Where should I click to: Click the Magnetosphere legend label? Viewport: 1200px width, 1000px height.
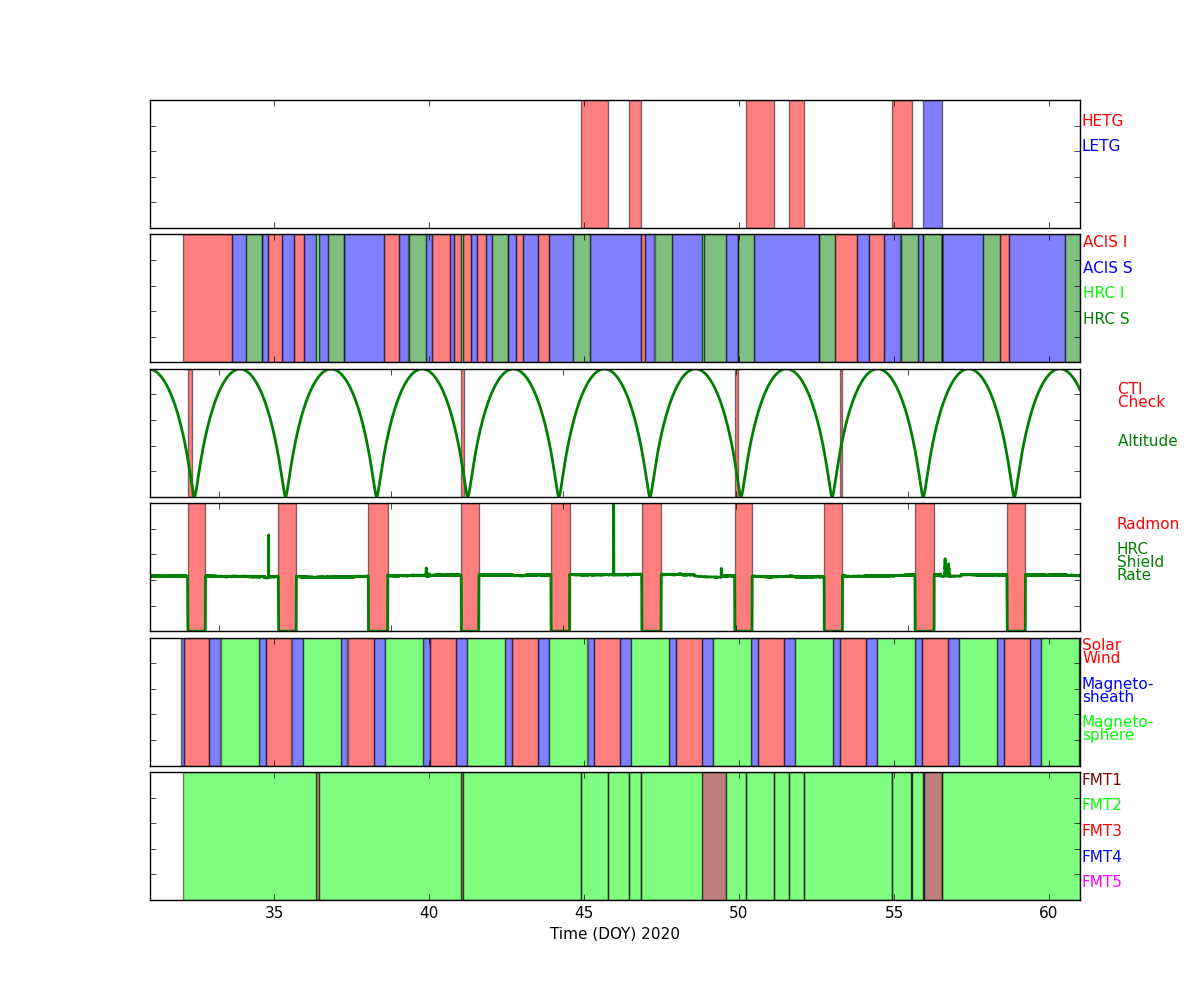click(x=1117, y=729)
